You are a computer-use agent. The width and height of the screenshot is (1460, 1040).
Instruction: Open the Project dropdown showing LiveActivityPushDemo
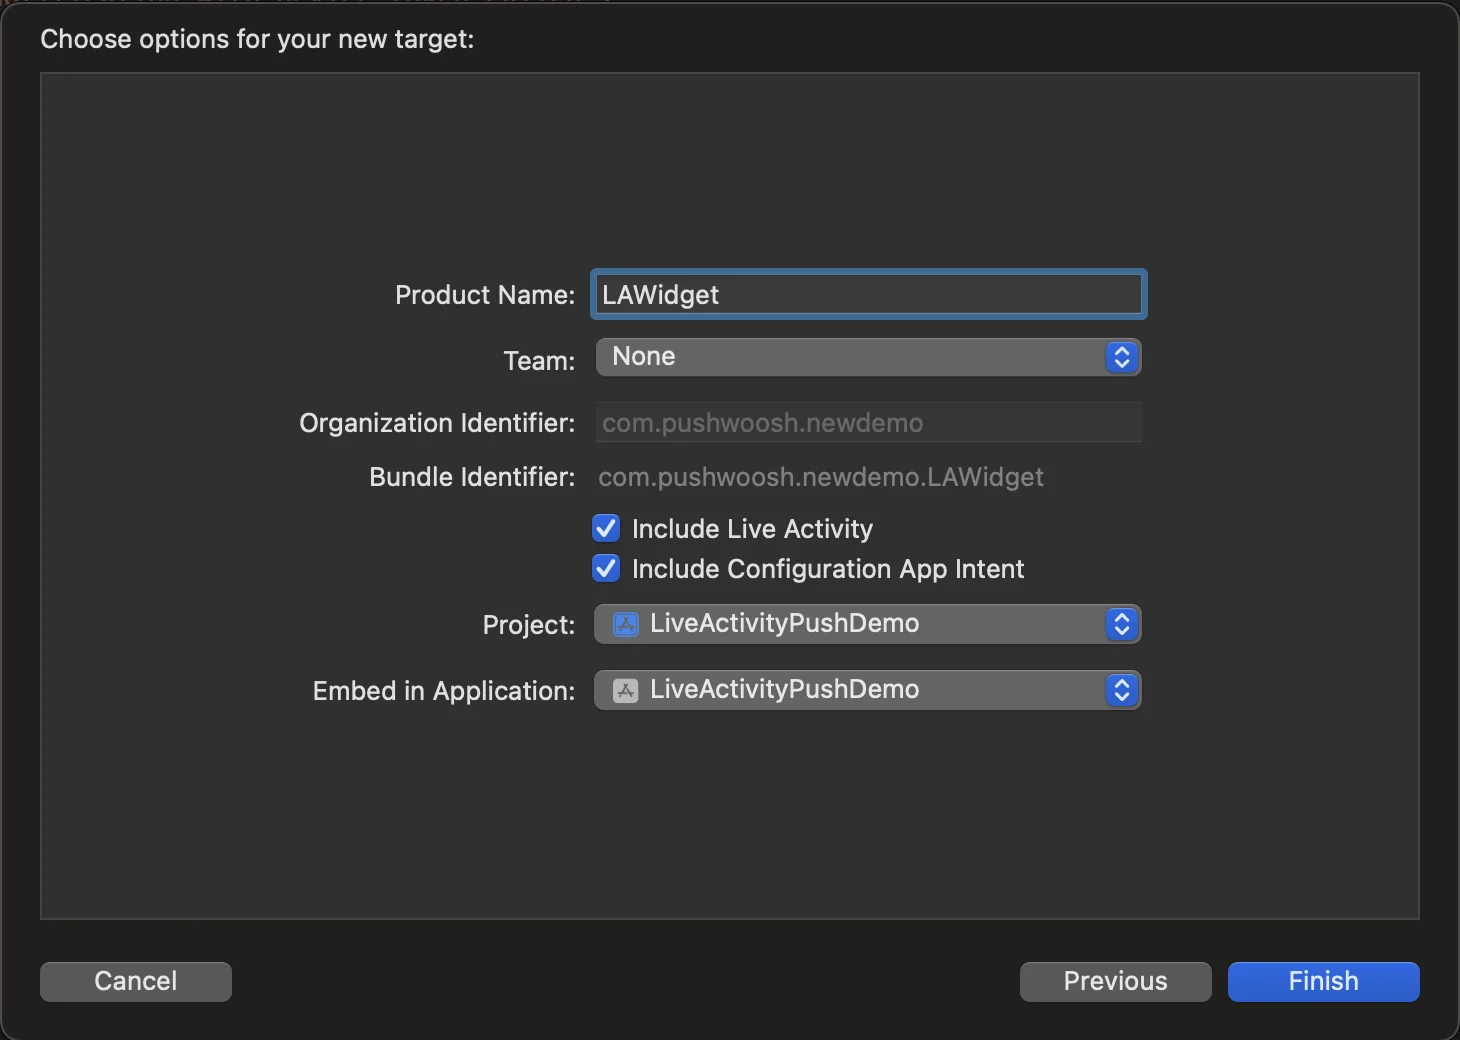click(850, 625)
